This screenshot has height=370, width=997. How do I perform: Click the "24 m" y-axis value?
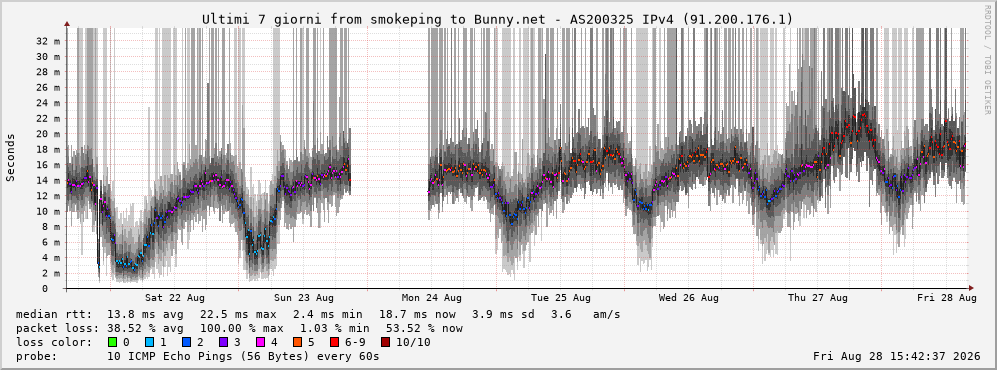(48, 103)
